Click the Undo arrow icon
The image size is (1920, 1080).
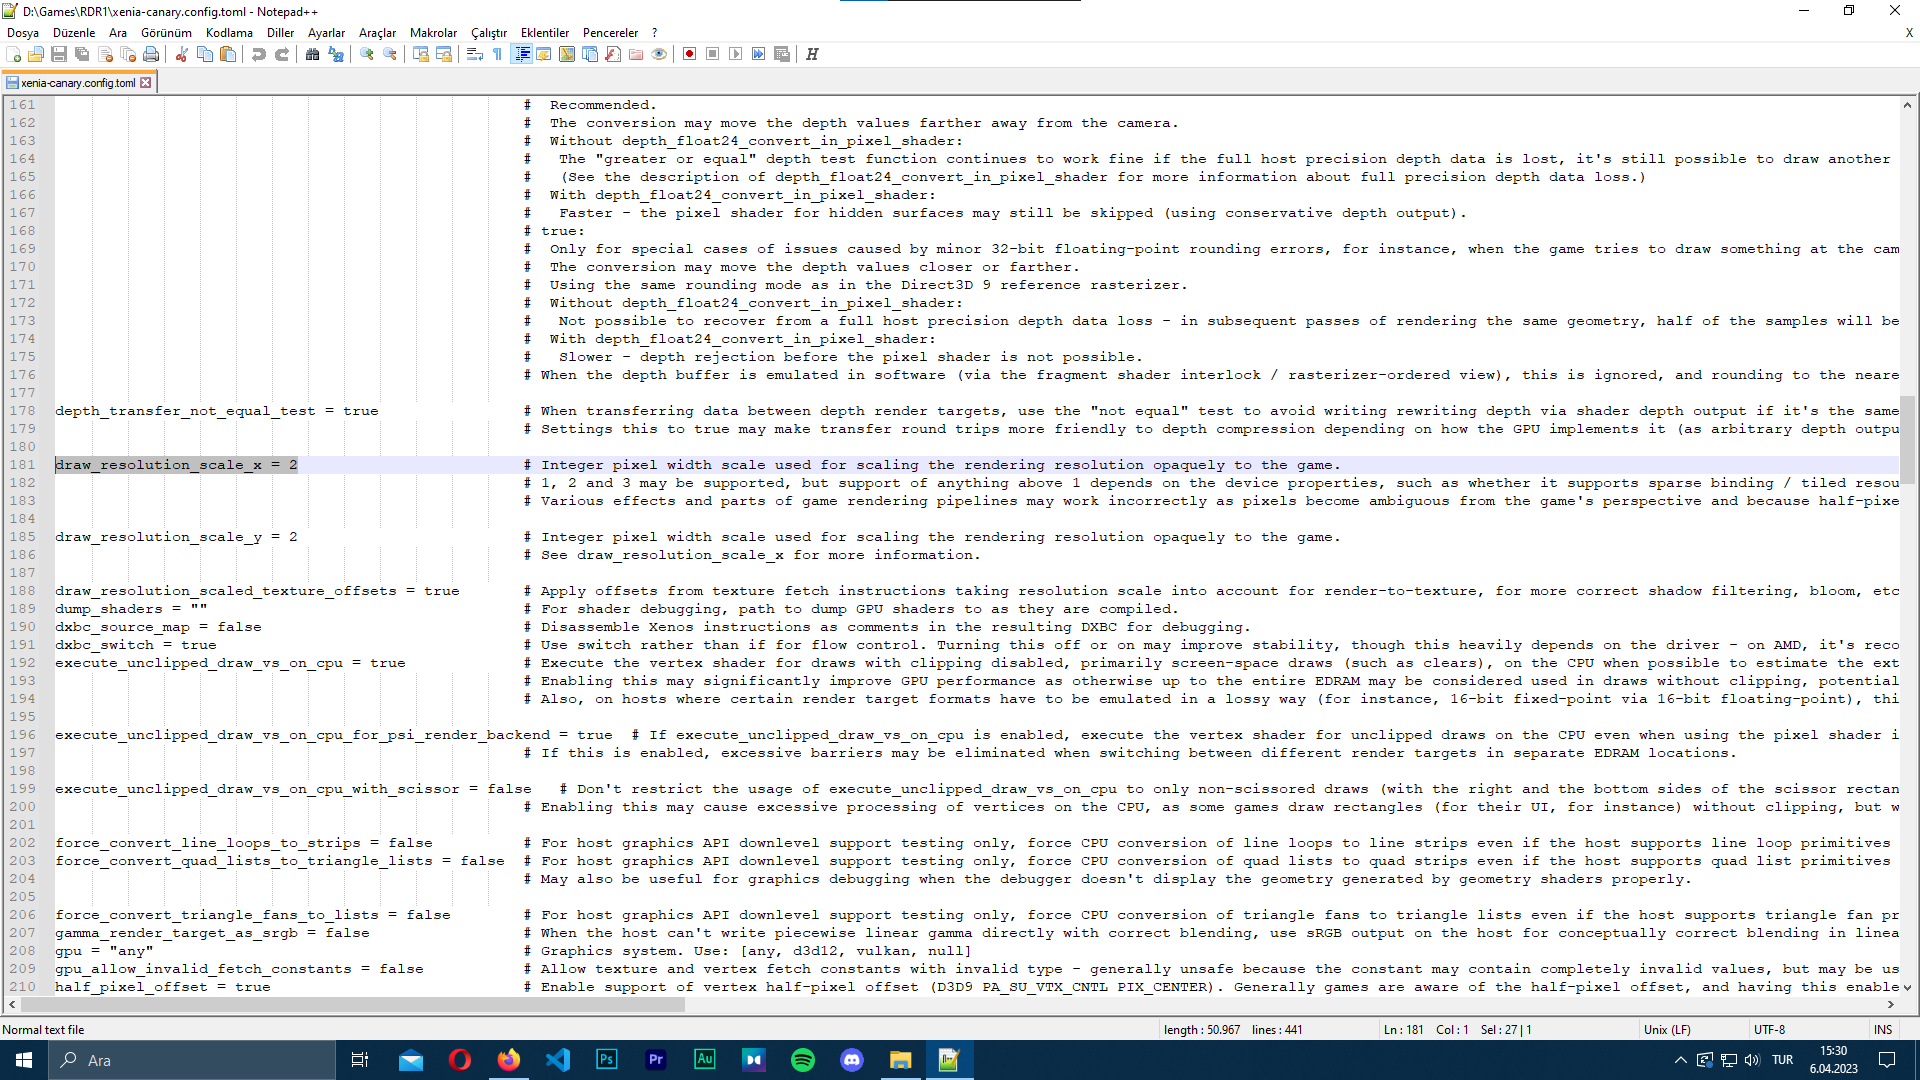259,54
